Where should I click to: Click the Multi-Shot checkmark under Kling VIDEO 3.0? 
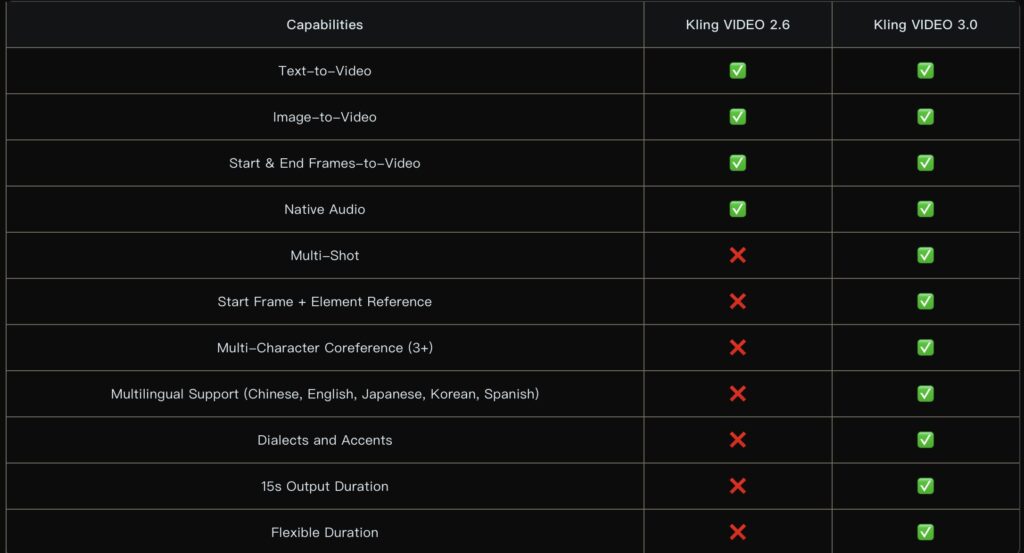[925, 255]
